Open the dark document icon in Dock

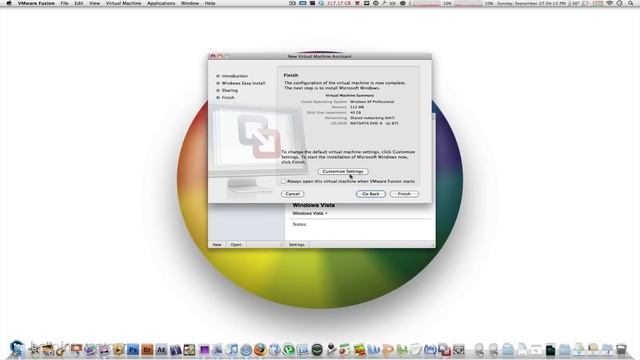click(550, 350)
